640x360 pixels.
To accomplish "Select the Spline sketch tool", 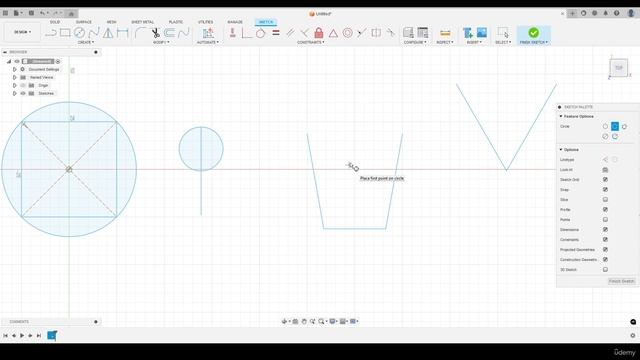I will [94, 33].
